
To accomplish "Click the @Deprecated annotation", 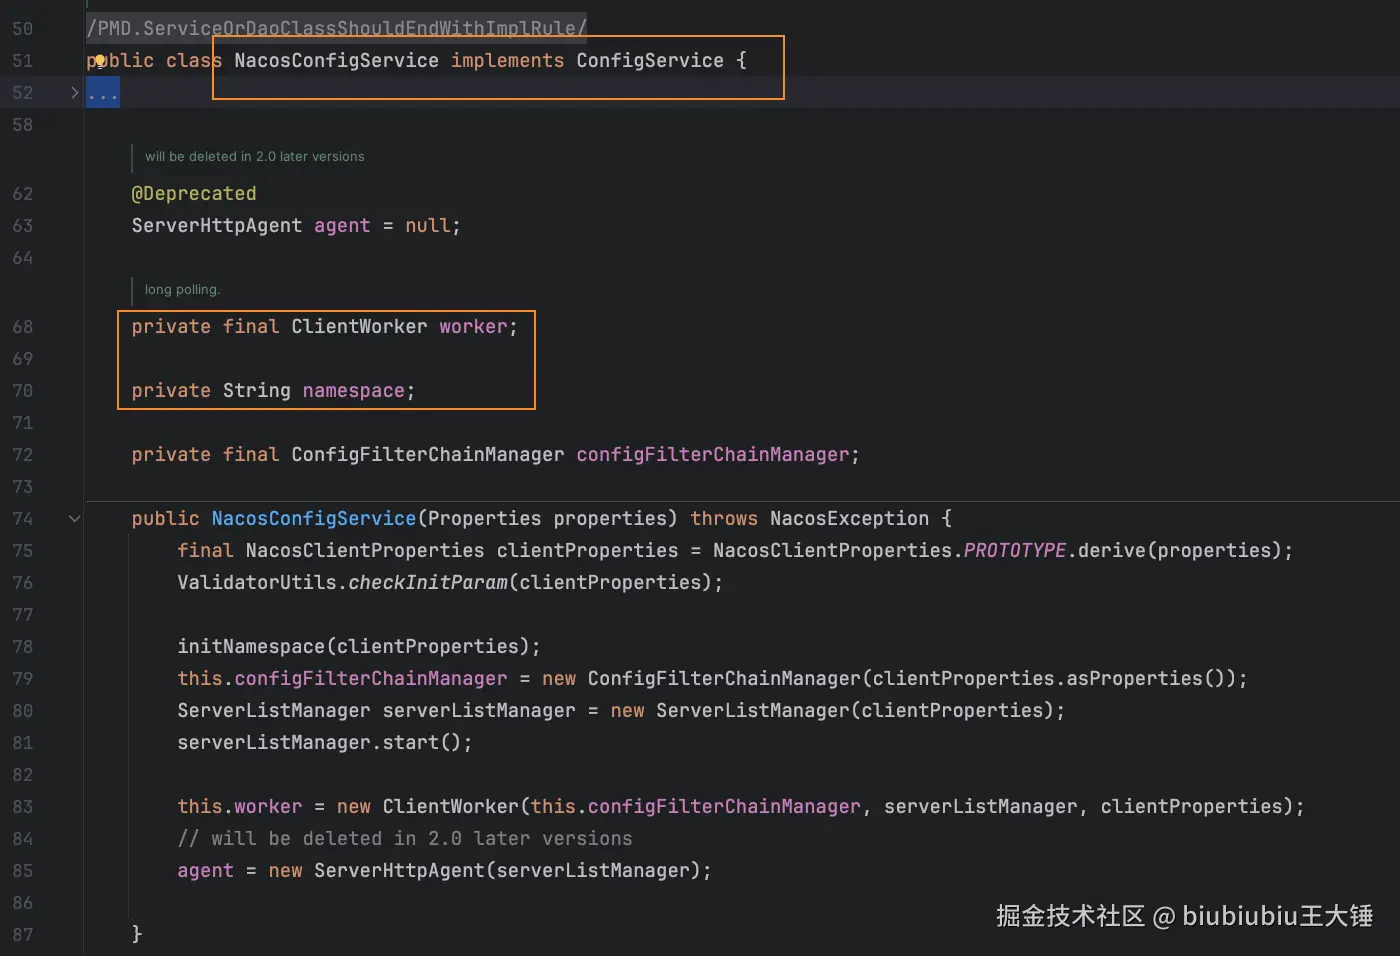I will [194, 193].
